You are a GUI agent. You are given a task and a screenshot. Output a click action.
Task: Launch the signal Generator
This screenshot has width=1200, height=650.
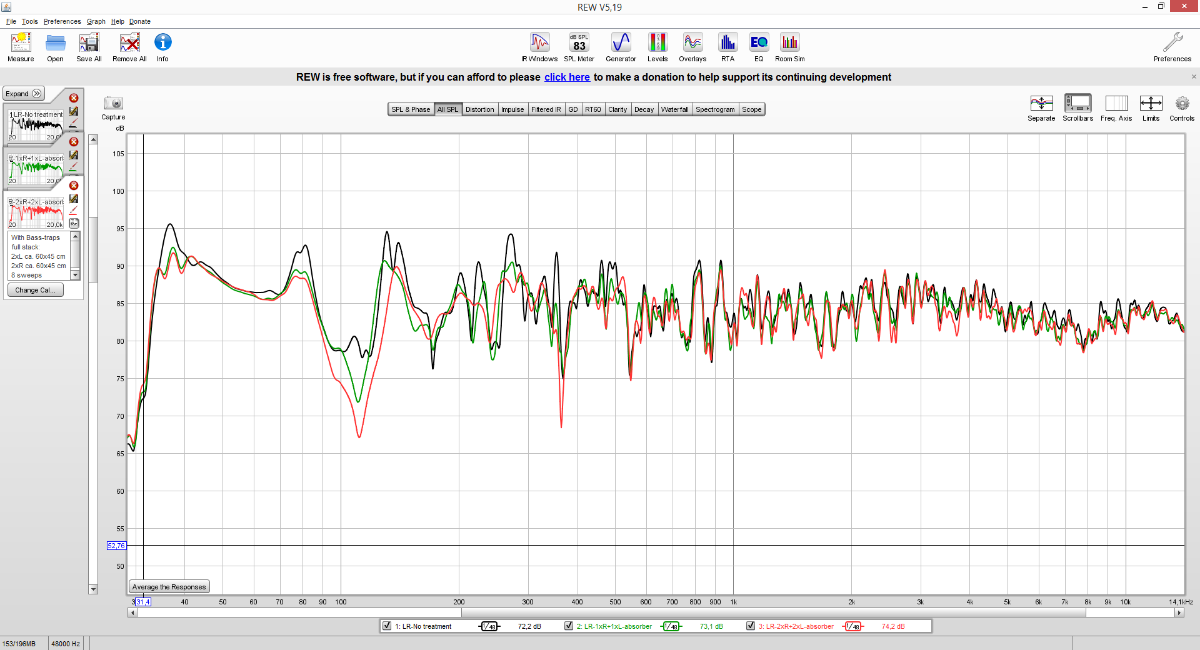[x=620, y=43]
